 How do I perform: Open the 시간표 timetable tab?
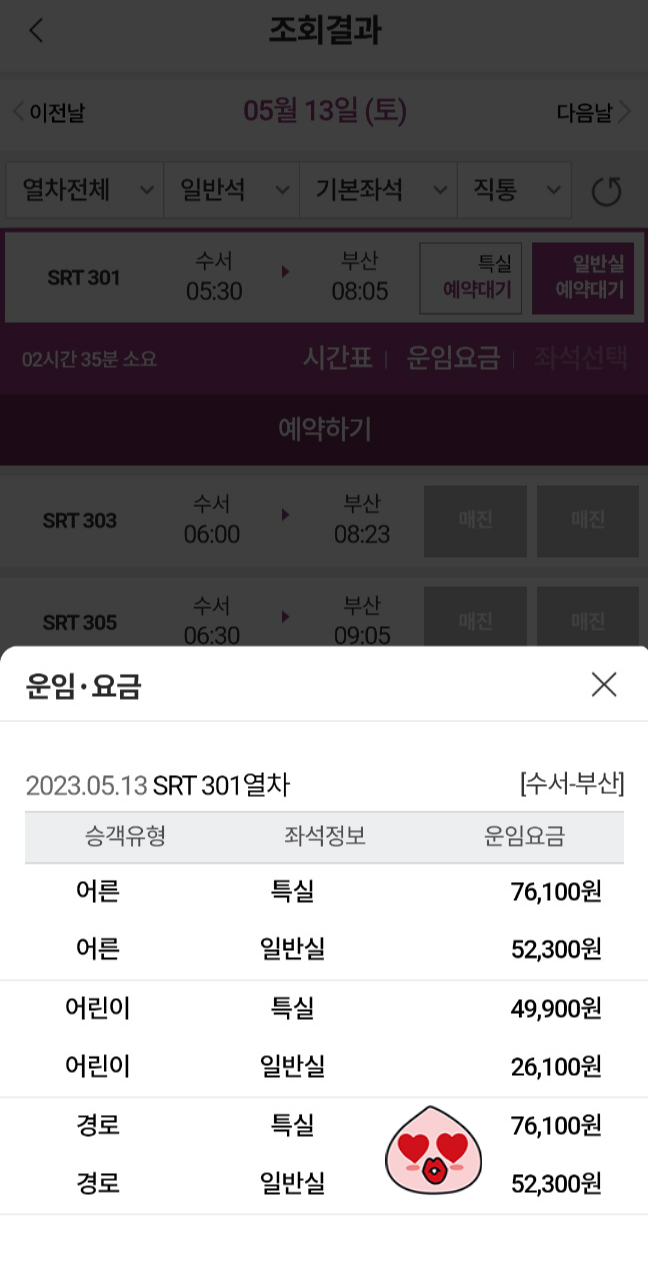pyautogui.click(x=338, y=358)
